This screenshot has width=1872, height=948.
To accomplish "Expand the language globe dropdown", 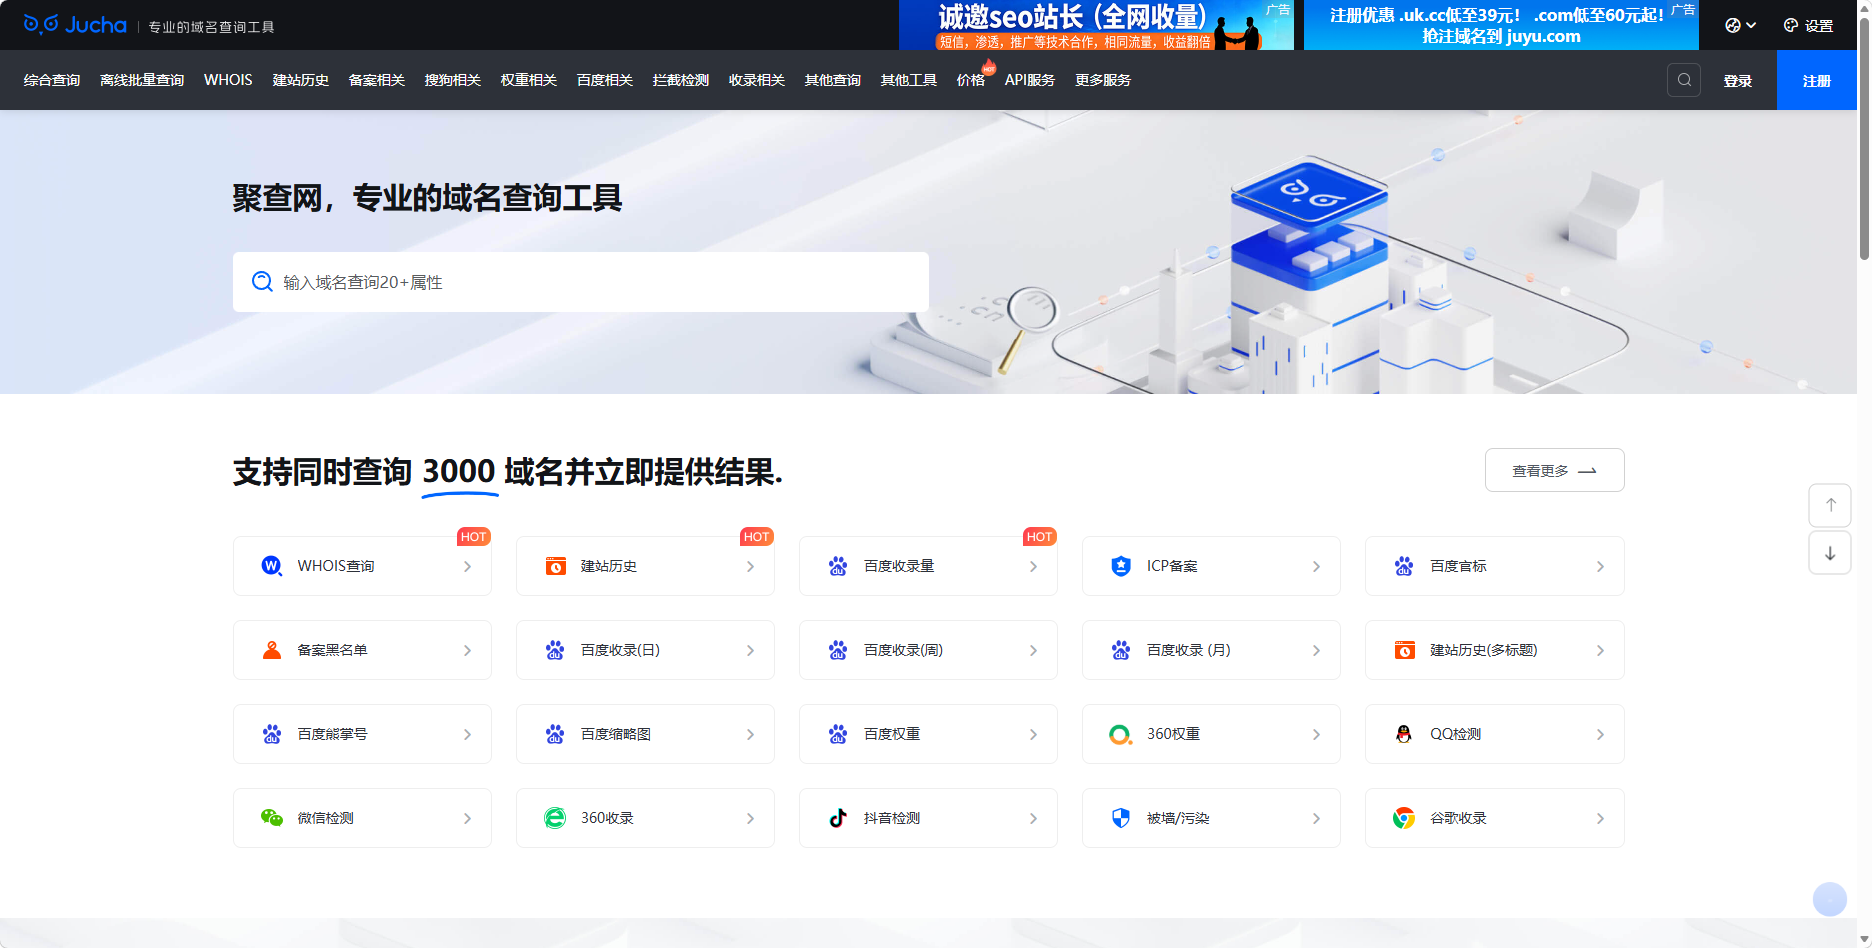I will (x=1739, y=25).
